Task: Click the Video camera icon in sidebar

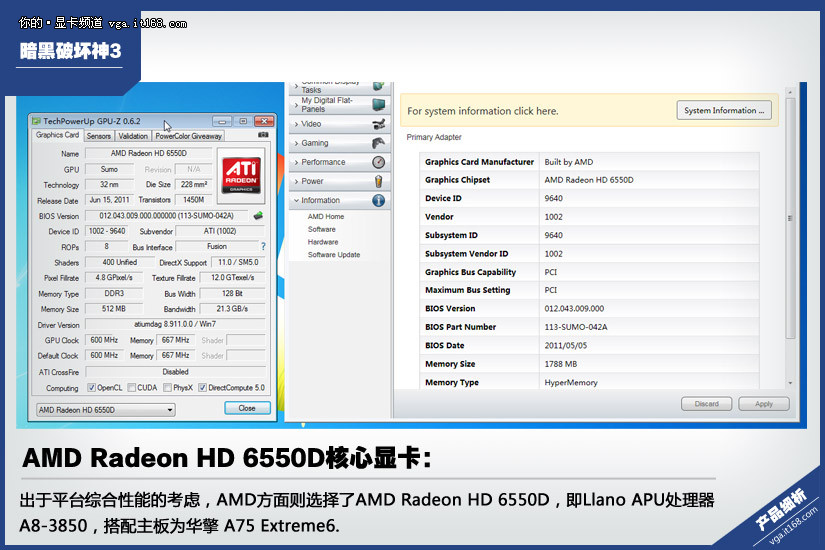Action: [378, 124]
